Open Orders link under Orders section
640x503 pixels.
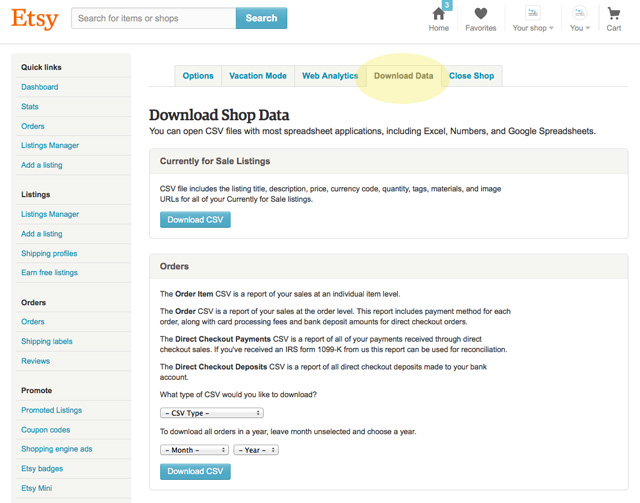coord(33,322)
